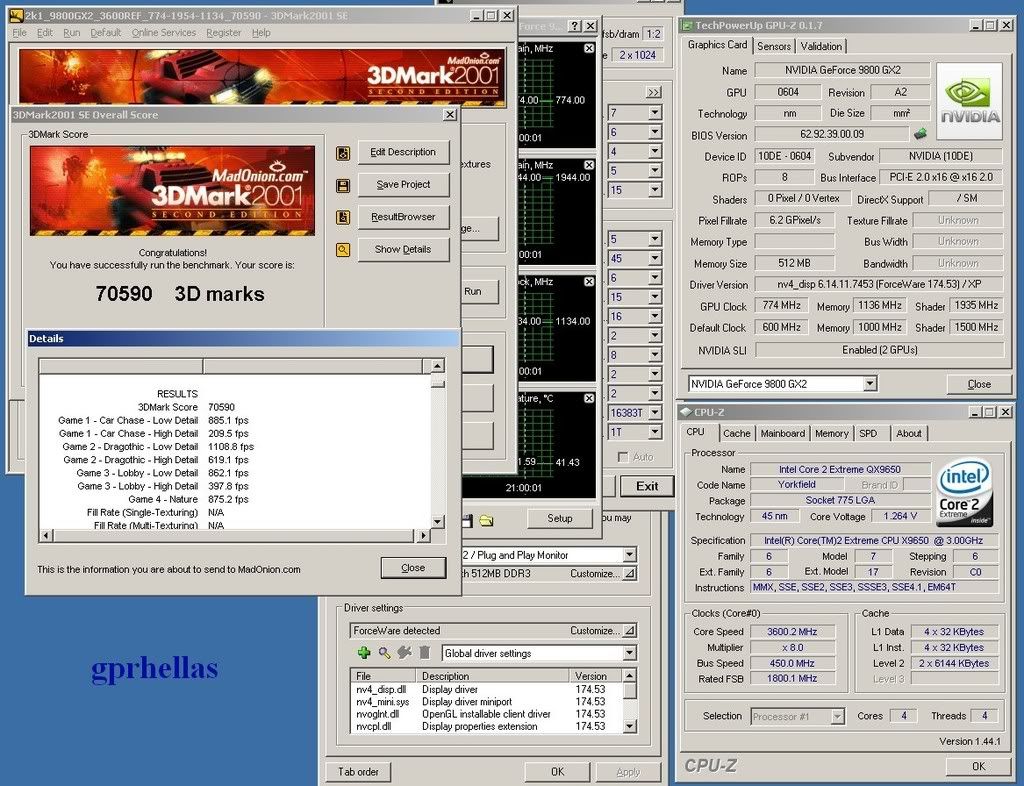Click the Setup button
Image resolution: width=1024 pixels, height=786 pixels.
click(560, 518)
